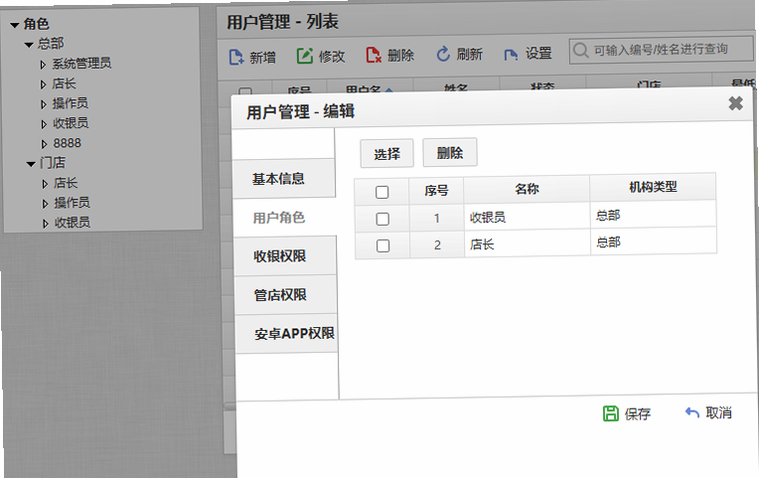Image resolution: width=759 pixels, height=478 pixels.
Task: Close the 用户管理 - 编辑 dialog
Action: pyautogui.click(x=736, y=103)
